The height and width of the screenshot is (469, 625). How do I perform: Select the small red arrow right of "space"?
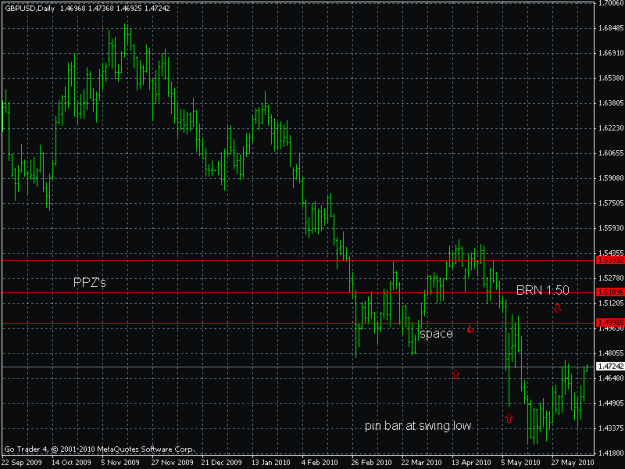click(470, 329)
